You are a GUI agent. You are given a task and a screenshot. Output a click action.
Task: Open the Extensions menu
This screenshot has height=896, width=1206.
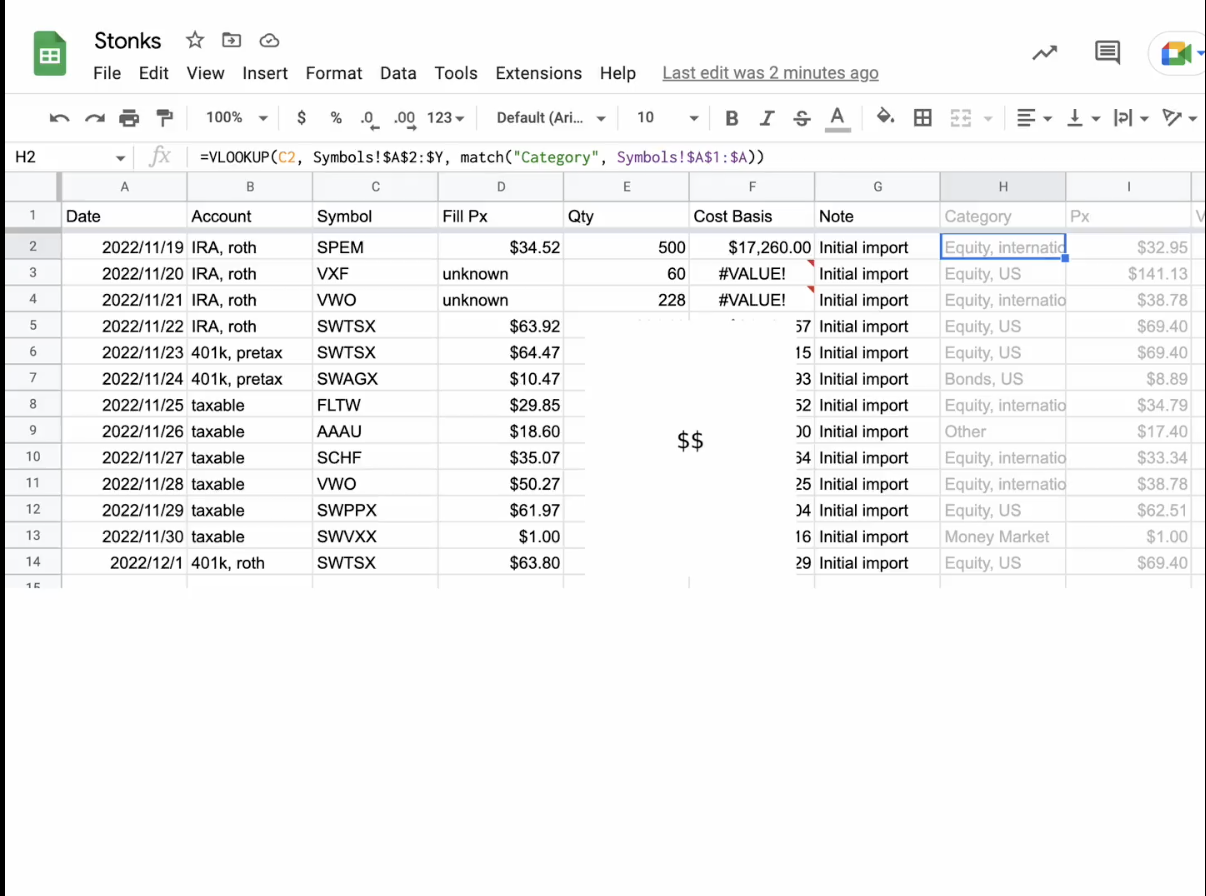click(x=538, y=73)
